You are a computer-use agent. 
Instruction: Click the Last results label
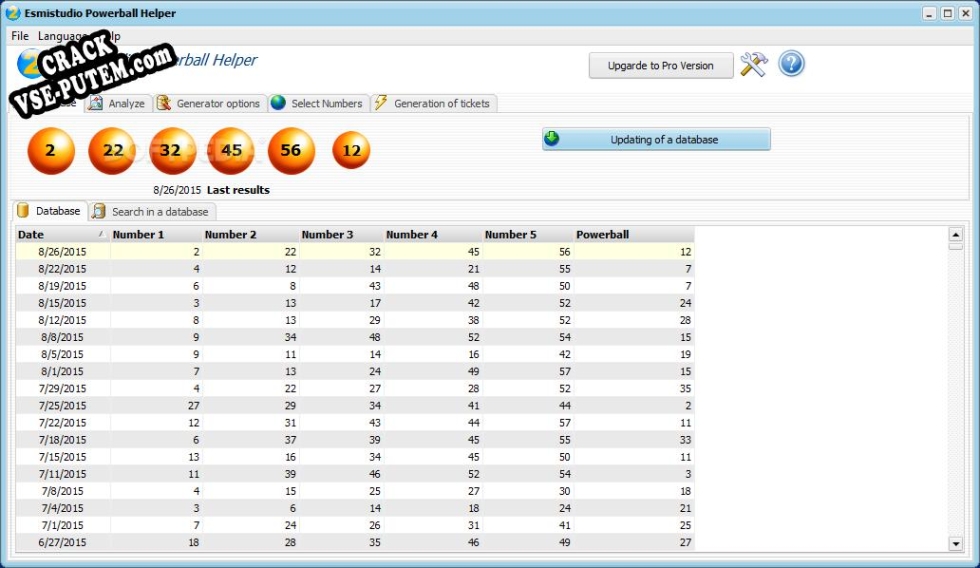(x=238, y=190)
